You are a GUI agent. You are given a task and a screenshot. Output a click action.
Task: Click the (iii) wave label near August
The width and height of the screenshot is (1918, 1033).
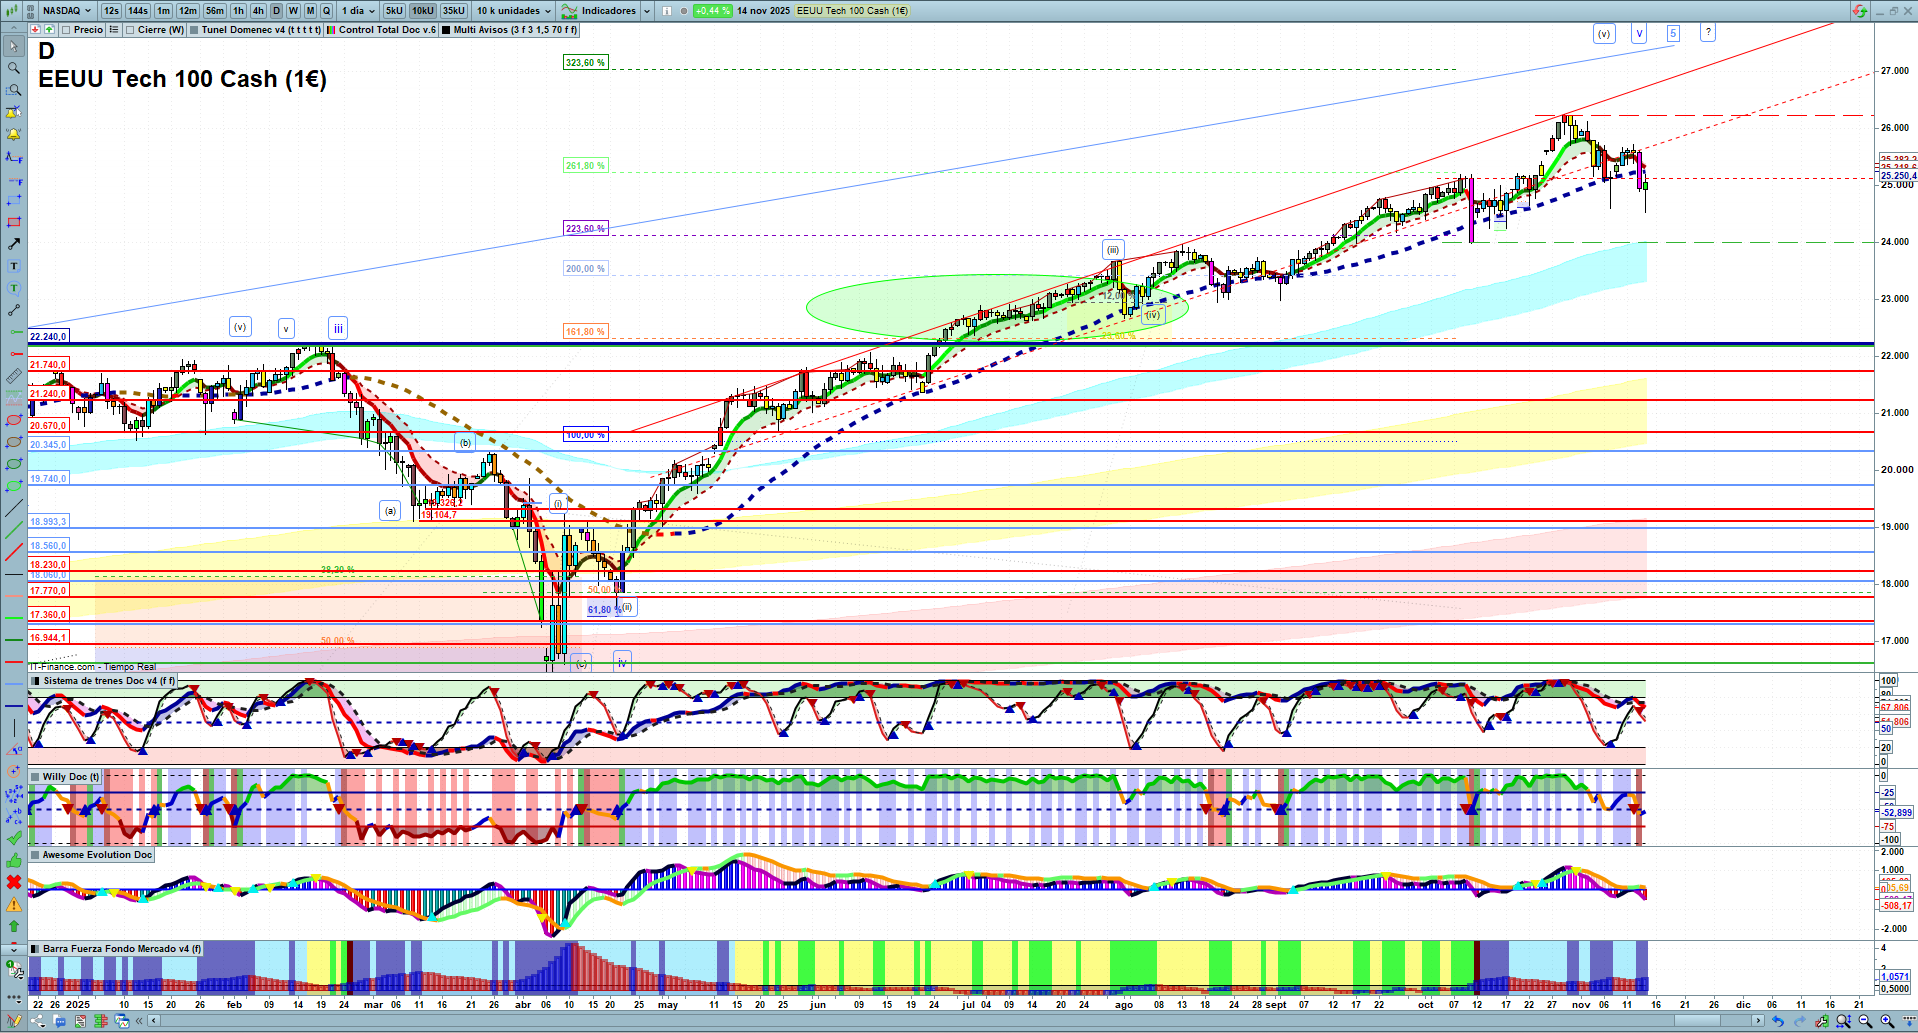point(1113,250)
